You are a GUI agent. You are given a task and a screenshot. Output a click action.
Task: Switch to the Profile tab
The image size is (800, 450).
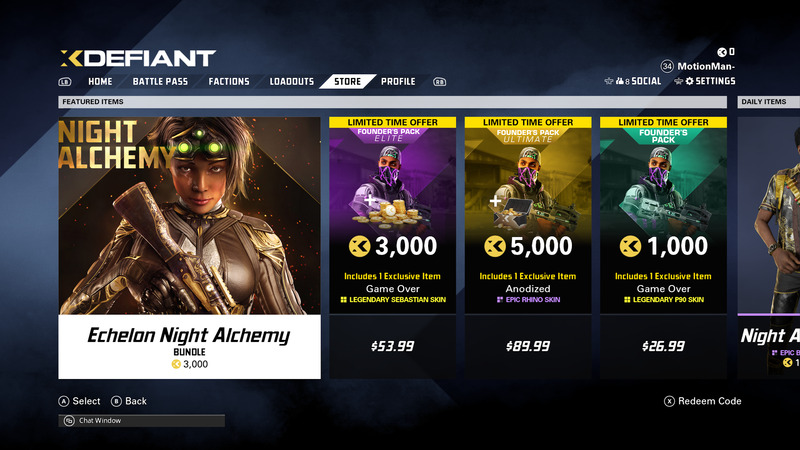pos(398,82)
